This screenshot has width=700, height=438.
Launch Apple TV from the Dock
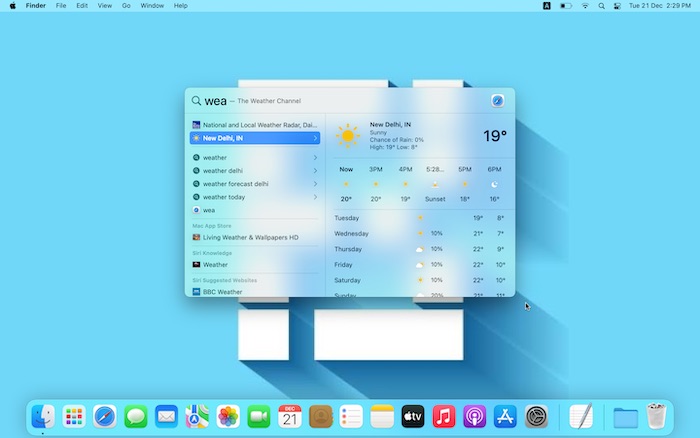[x=413, y=417]
